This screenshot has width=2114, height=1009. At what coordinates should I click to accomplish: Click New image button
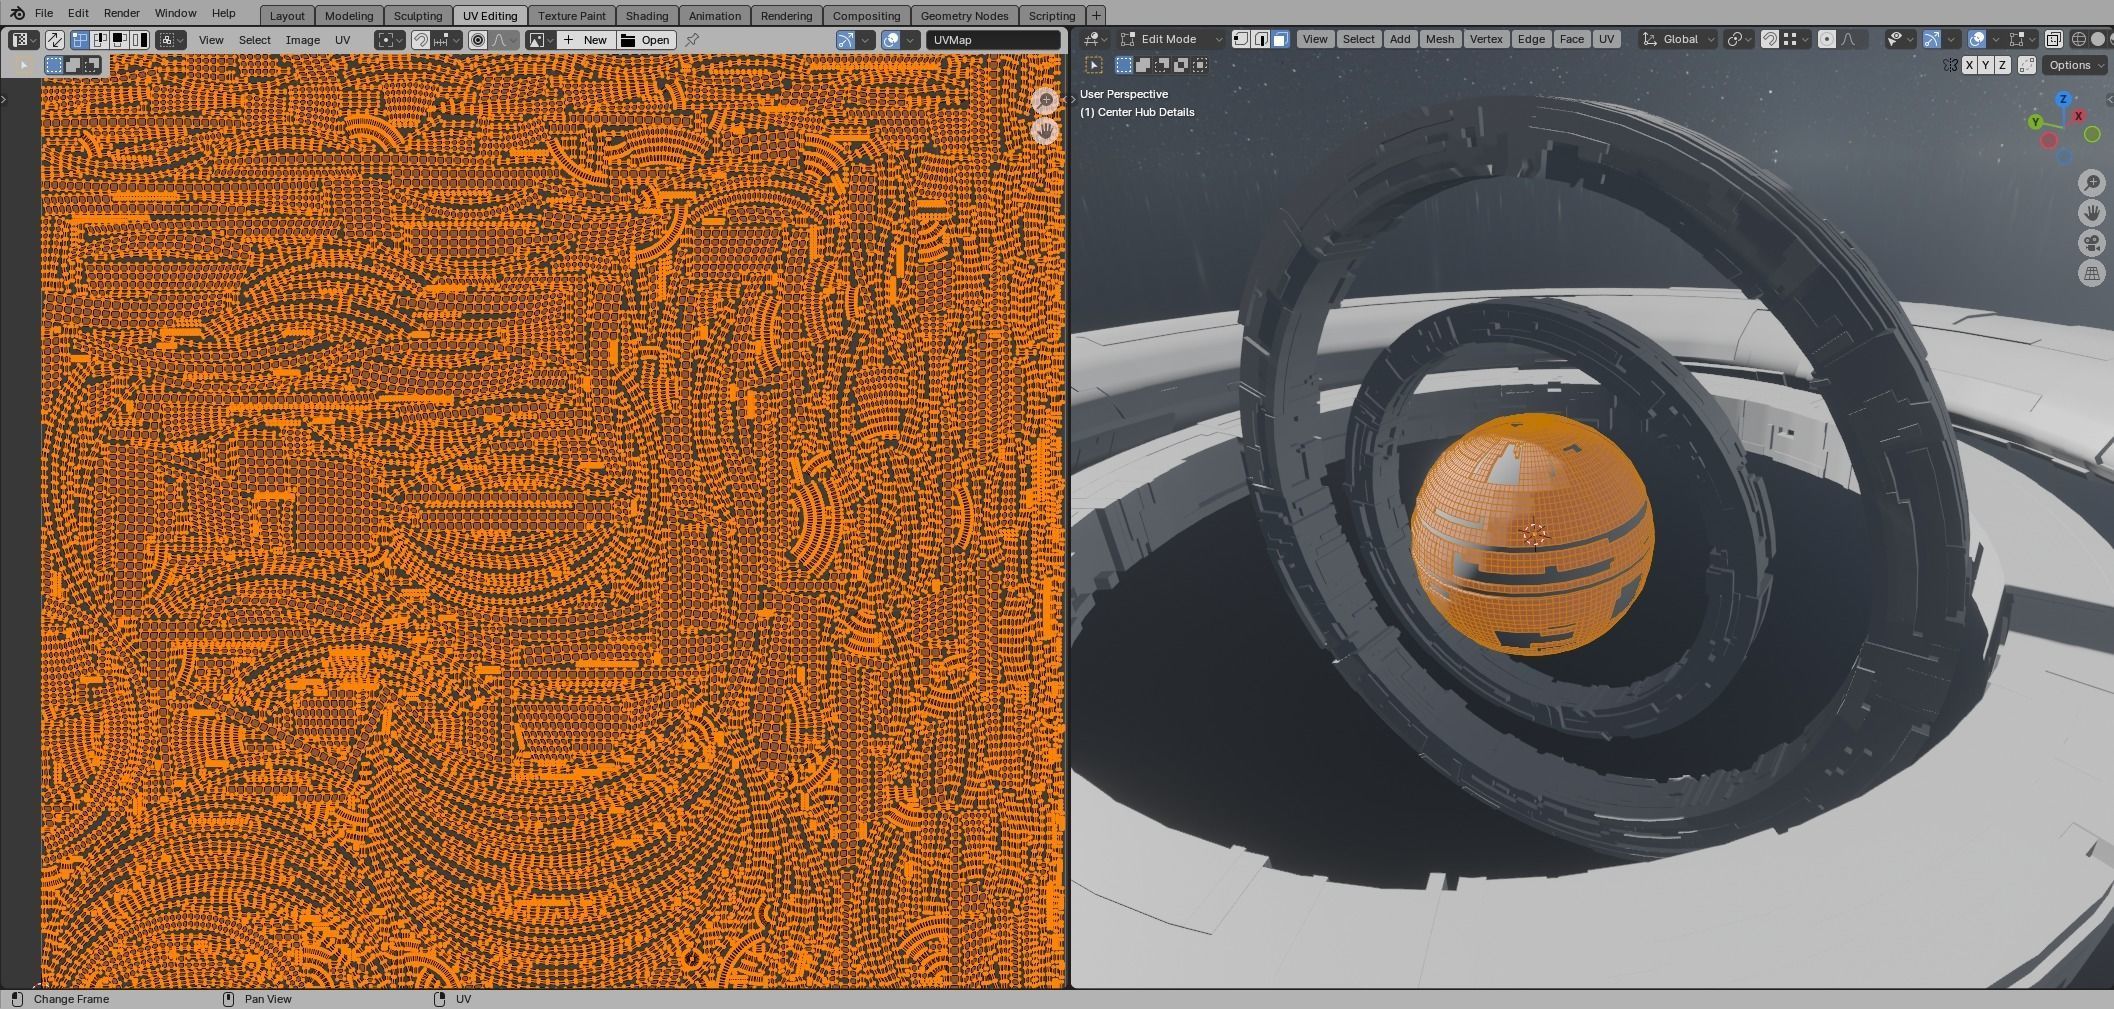(586, 40)
